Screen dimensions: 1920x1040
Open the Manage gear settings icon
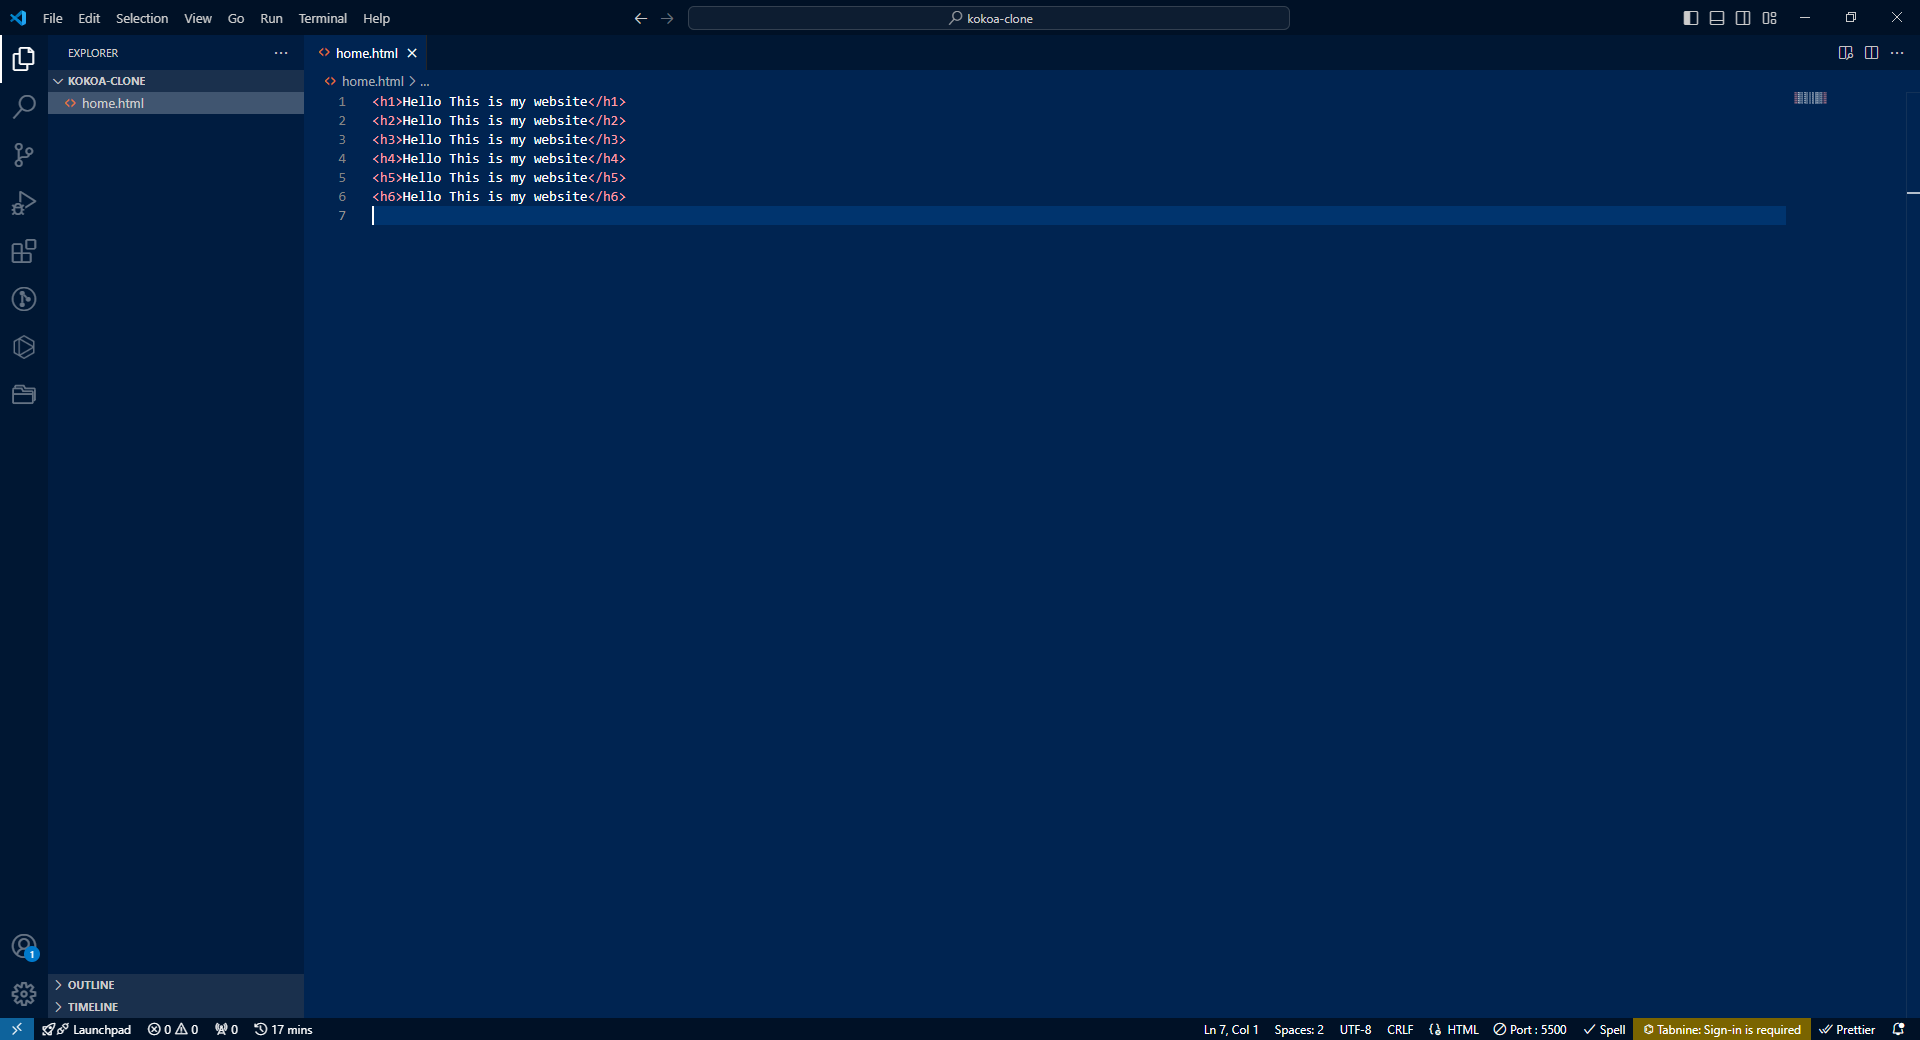coord(24,994)
